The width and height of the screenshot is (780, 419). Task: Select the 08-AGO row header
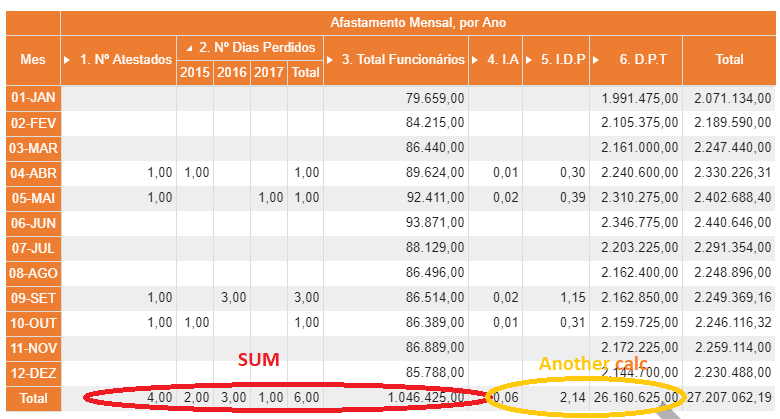point(33,273)
